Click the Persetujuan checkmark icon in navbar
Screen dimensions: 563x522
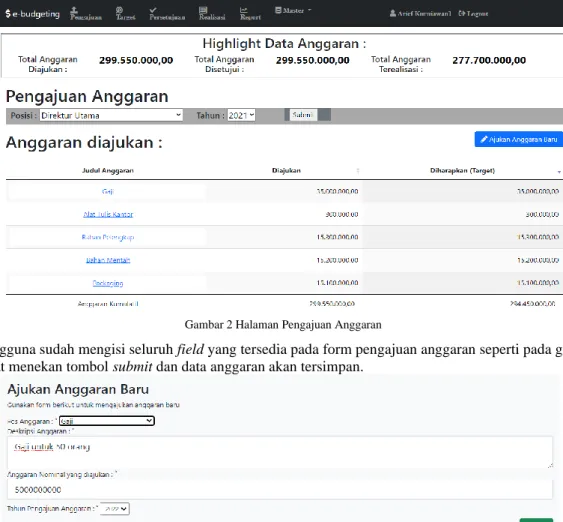[x=153, y=10]
